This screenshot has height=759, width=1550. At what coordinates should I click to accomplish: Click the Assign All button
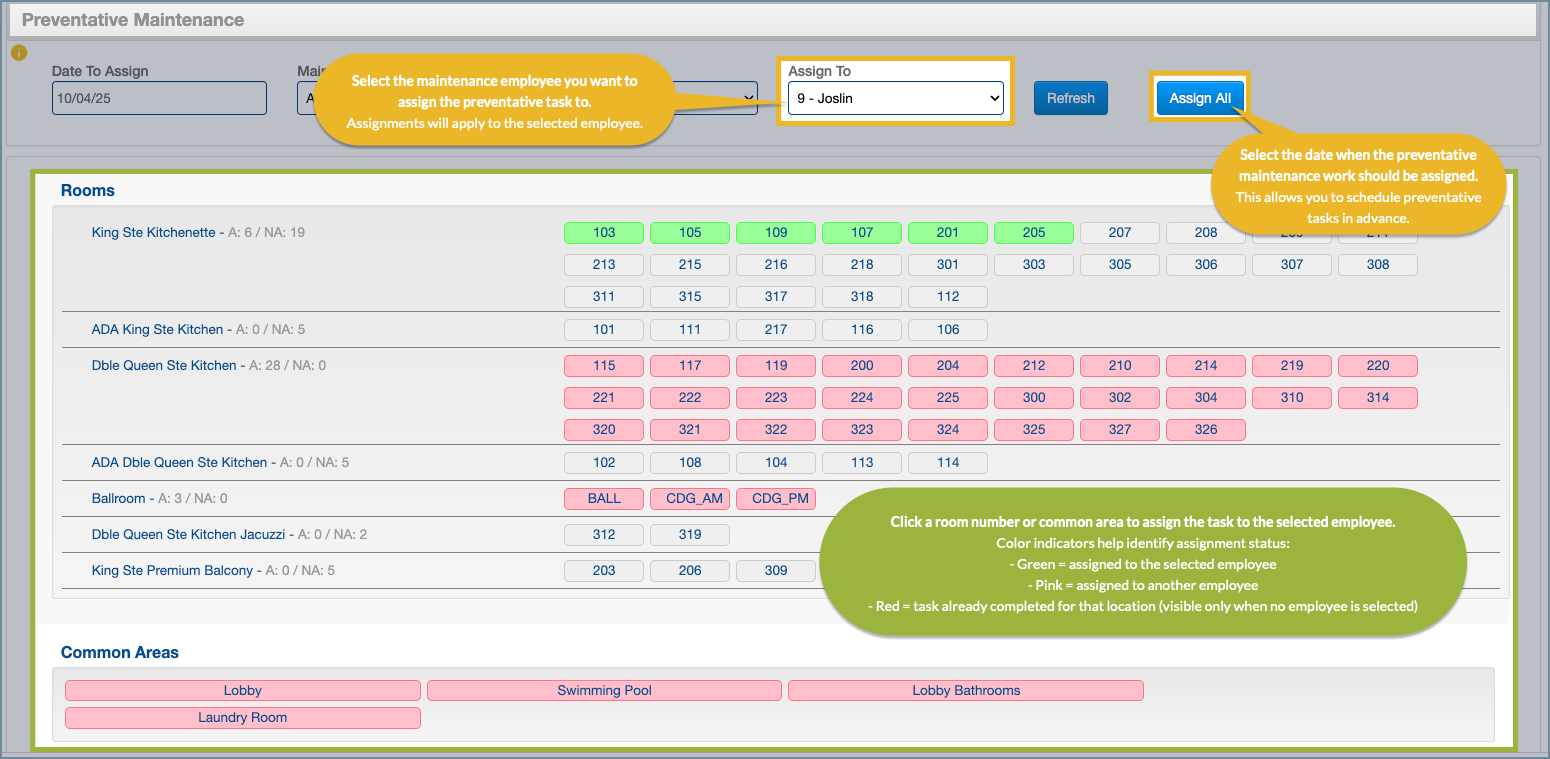[1200, 98]
